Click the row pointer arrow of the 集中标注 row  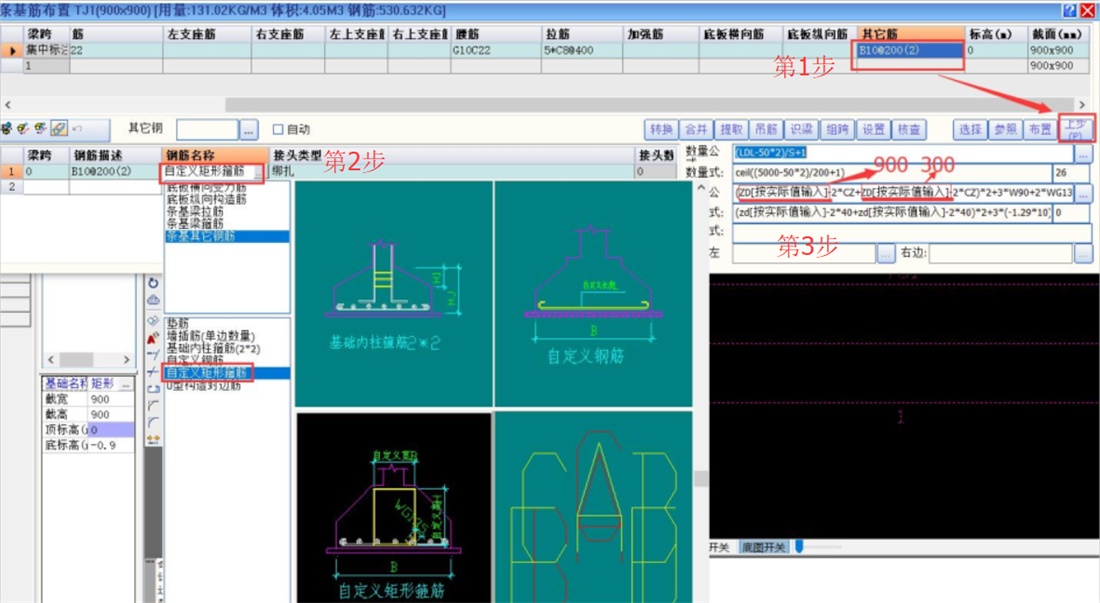point(11,50)
